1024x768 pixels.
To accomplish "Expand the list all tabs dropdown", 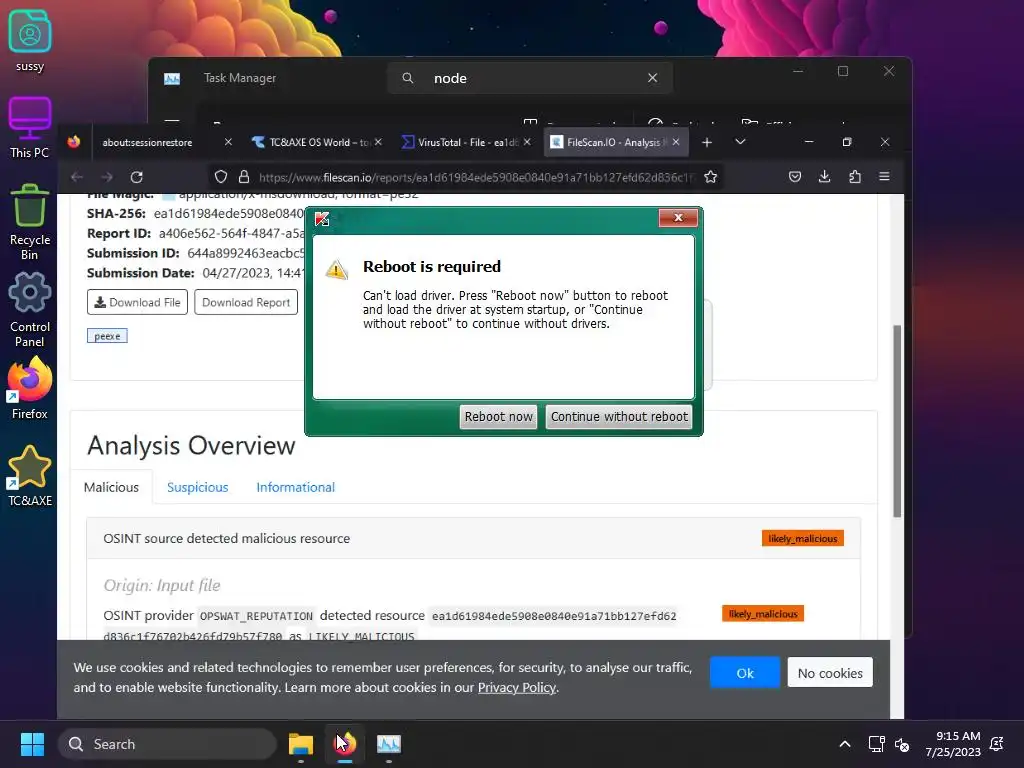I will [740, 142].
